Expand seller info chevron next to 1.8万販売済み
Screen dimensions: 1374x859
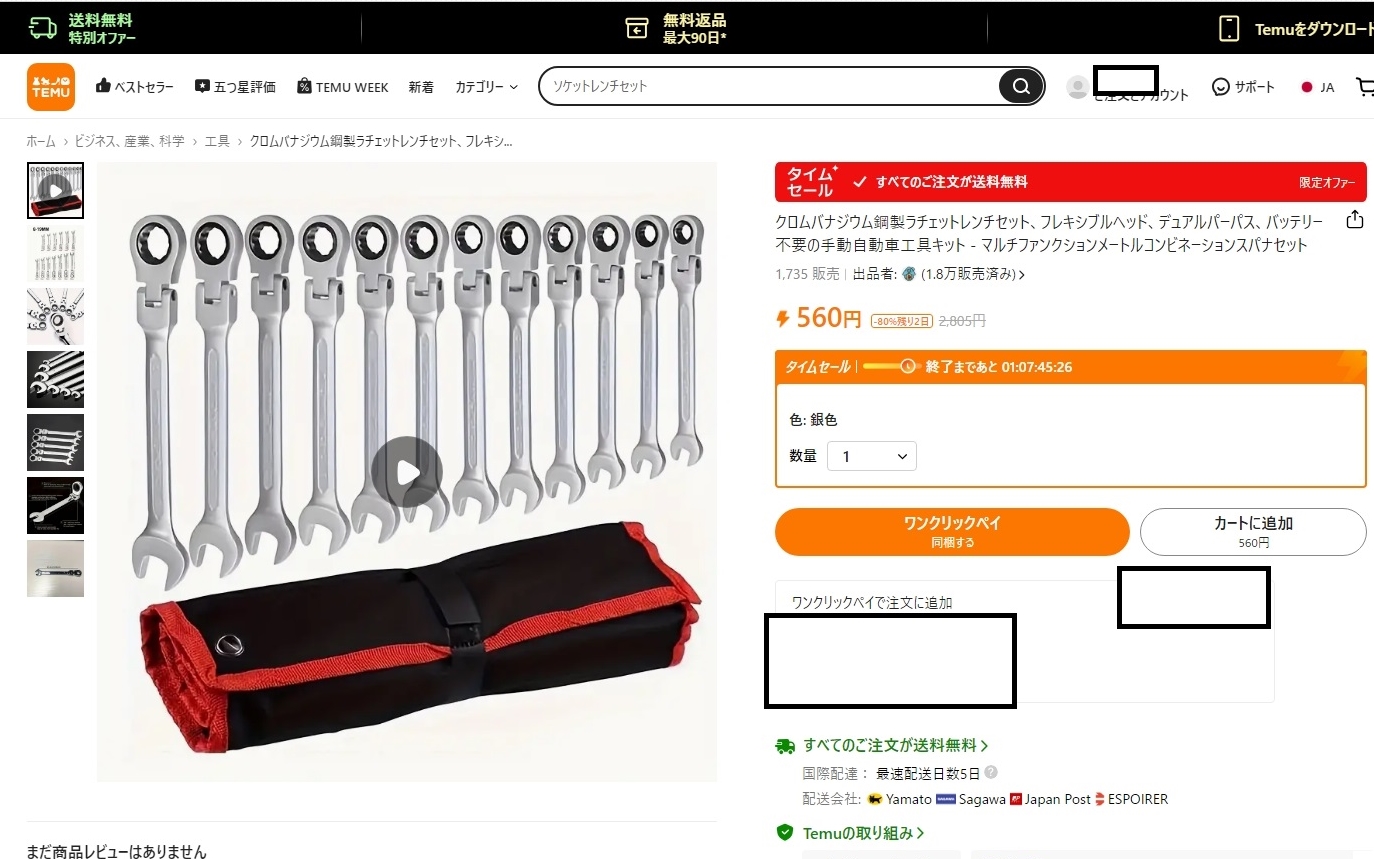pos(1021,274)
